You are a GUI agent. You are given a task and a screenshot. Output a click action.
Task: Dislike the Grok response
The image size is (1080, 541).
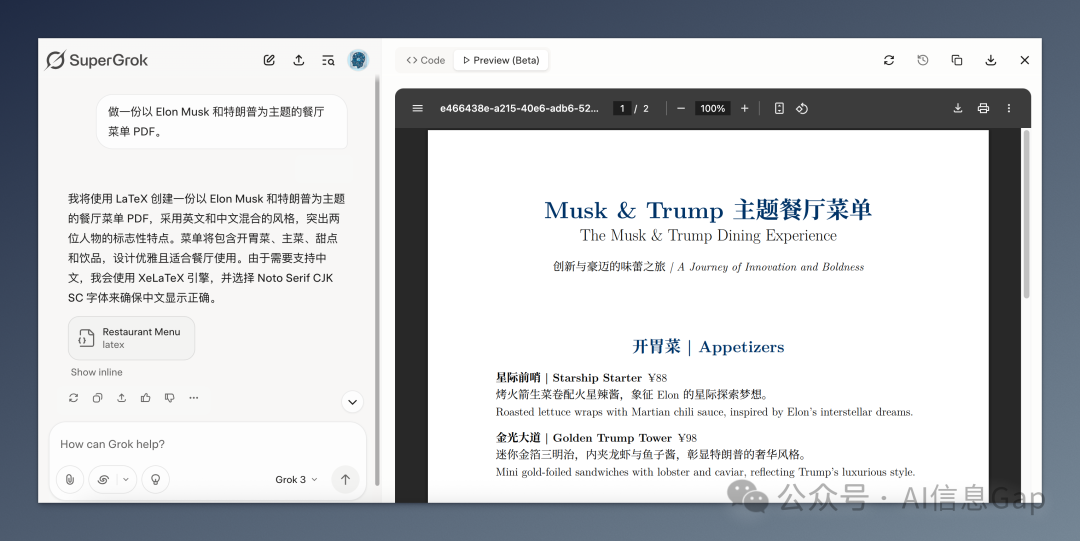point(169,398)
